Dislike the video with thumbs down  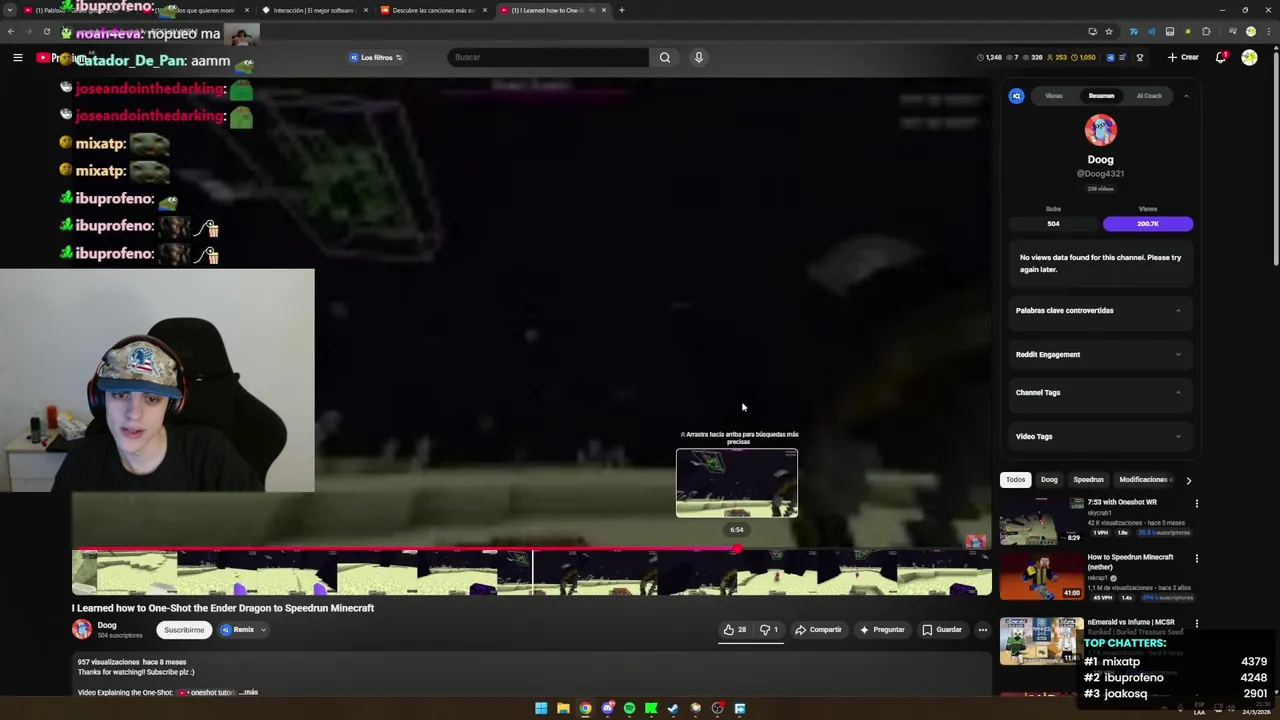[x=769, y=630]
